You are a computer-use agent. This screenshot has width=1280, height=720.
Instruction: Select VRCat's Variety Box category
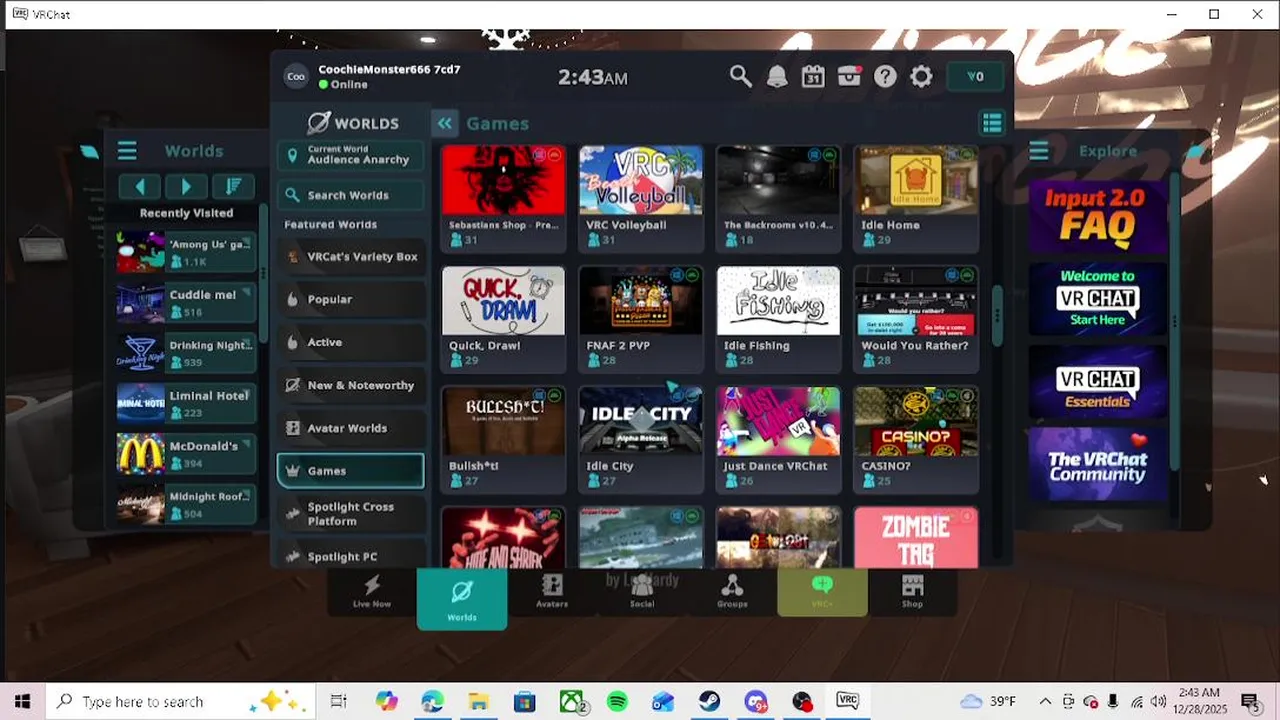tap(350, 257)
